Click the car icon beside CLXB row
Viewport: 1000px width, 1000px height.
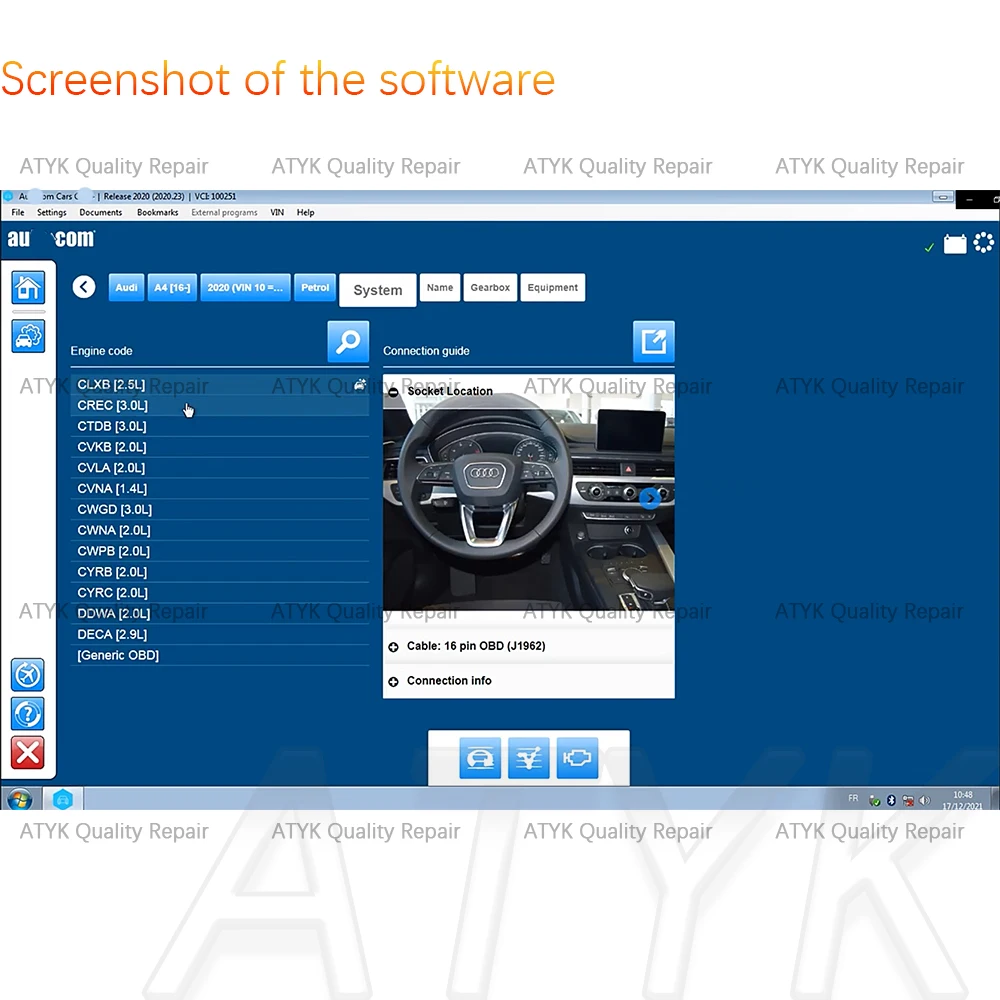pyautogui.click(x=360, y=385)
